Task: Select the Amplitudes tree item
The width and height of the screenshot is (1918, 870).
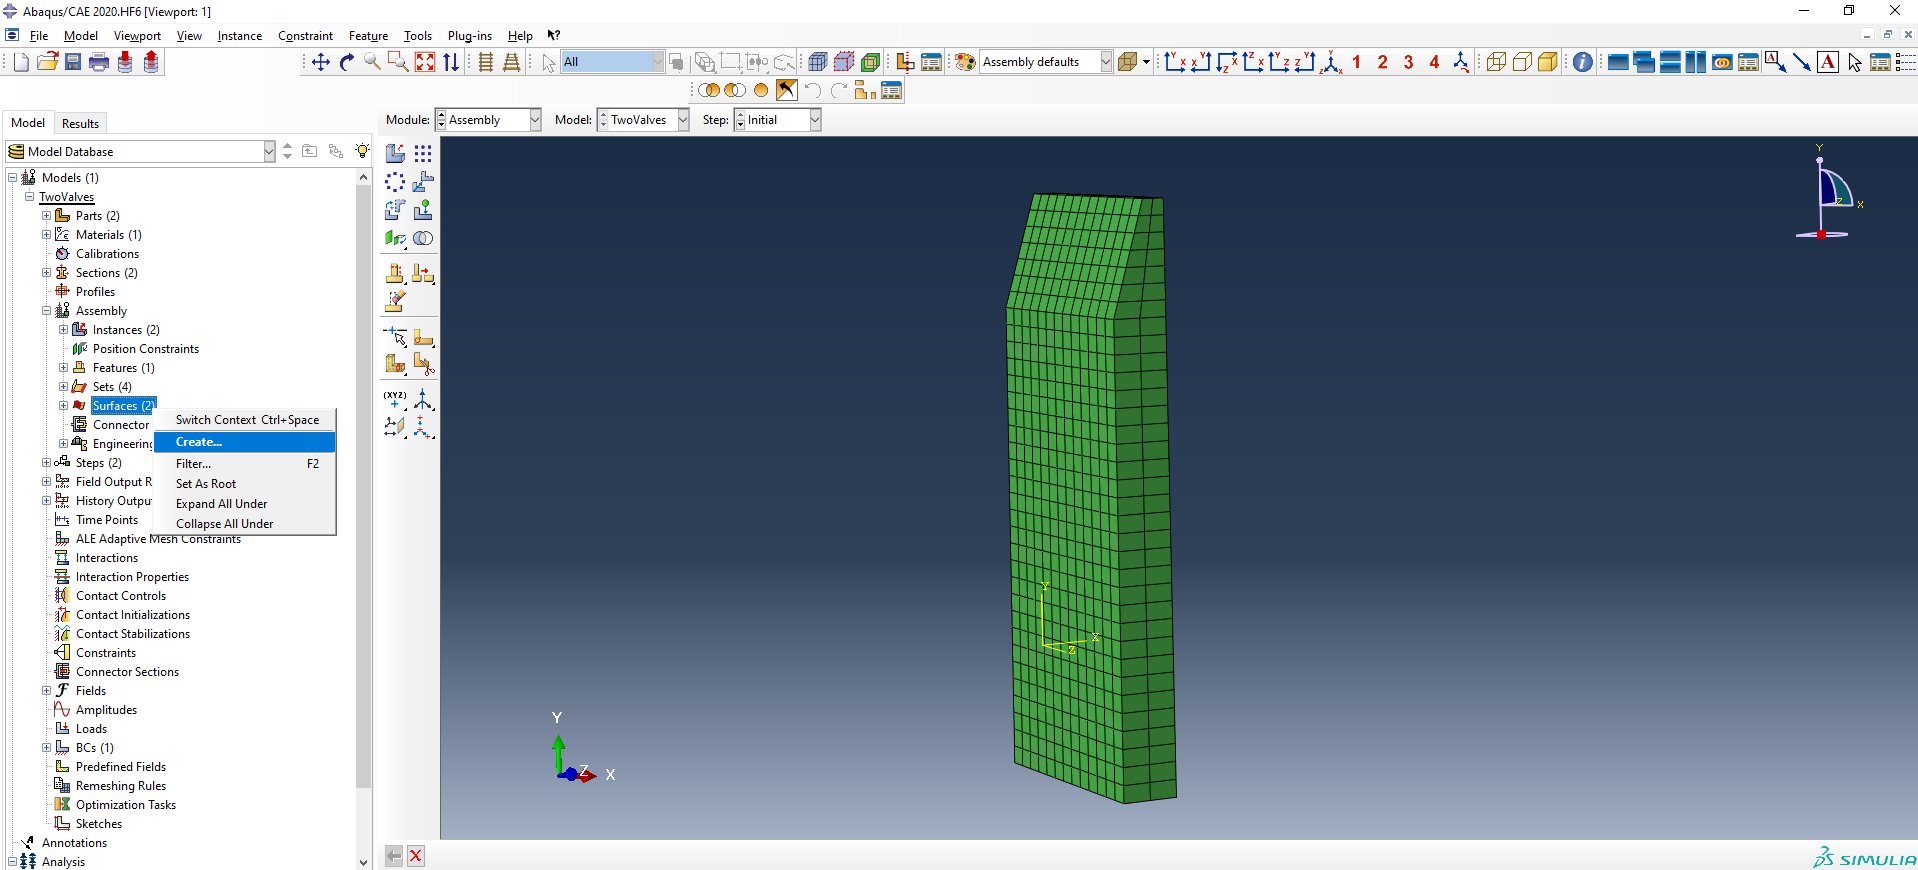Action: click(x=106, y=710)
